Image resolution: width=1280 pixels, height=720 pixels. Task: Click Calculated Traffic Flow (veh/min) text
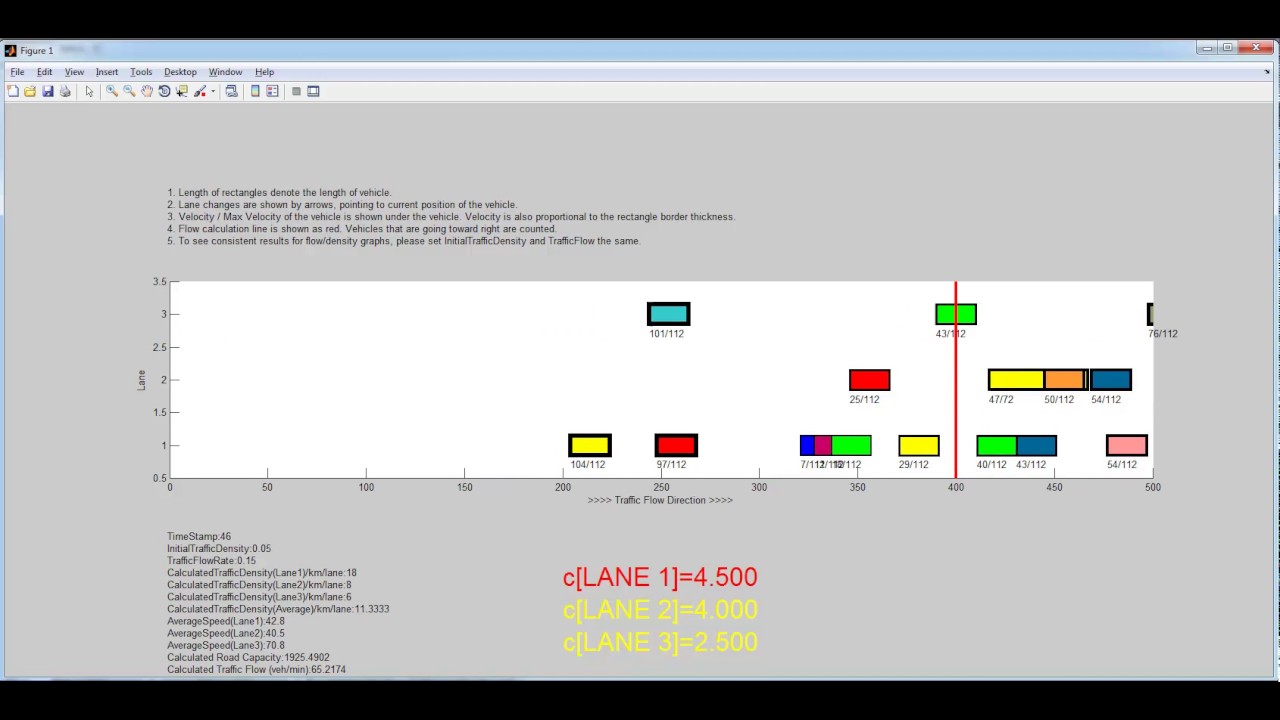pos(256,670)
